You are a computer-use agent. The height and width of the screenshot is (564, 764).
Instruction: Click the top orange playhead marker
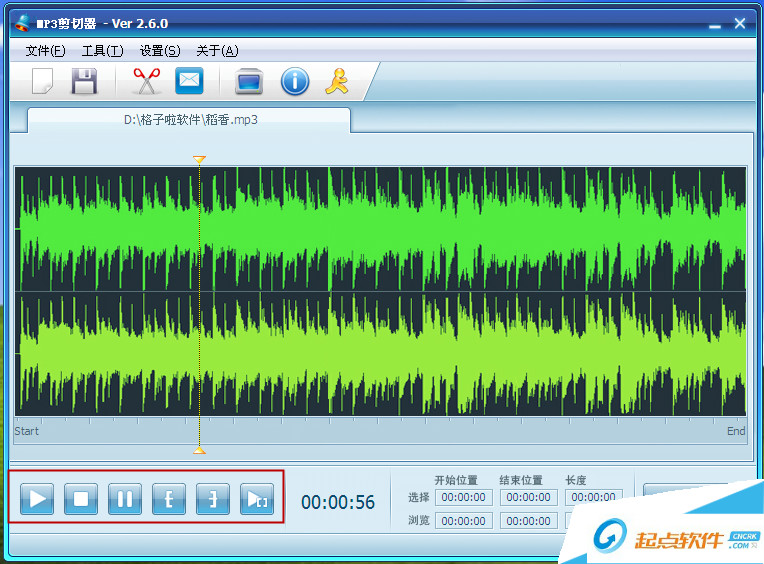pos(199,159)
